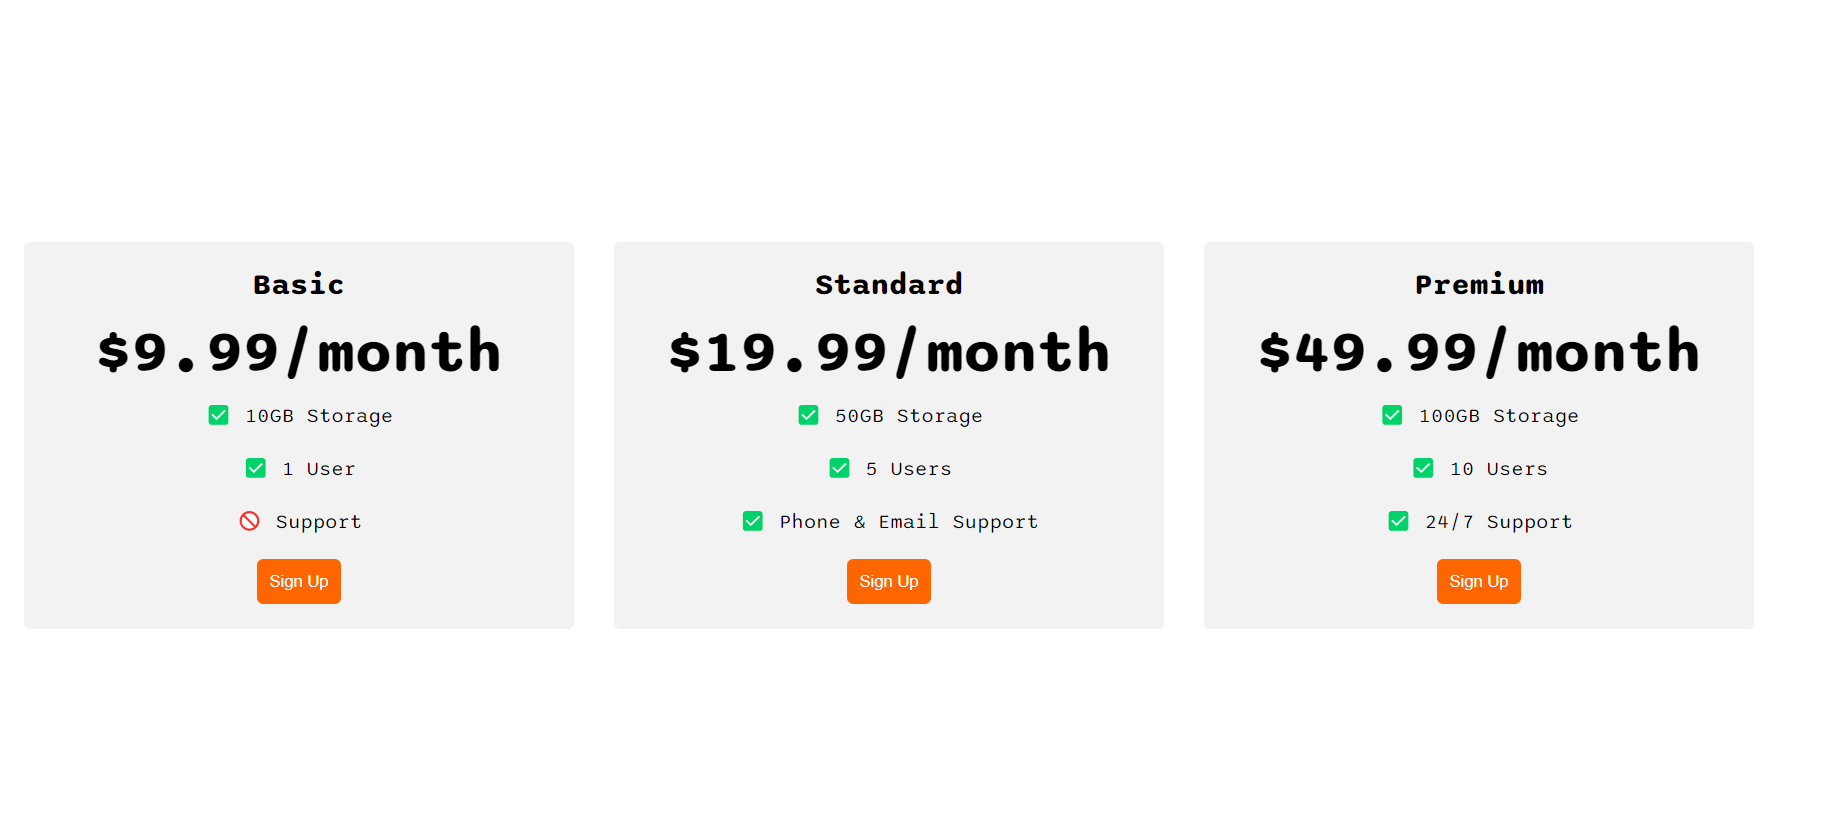Click the $49.99/month price text
Viewport: 1829px width, 839px height.
click(1479, 352)
